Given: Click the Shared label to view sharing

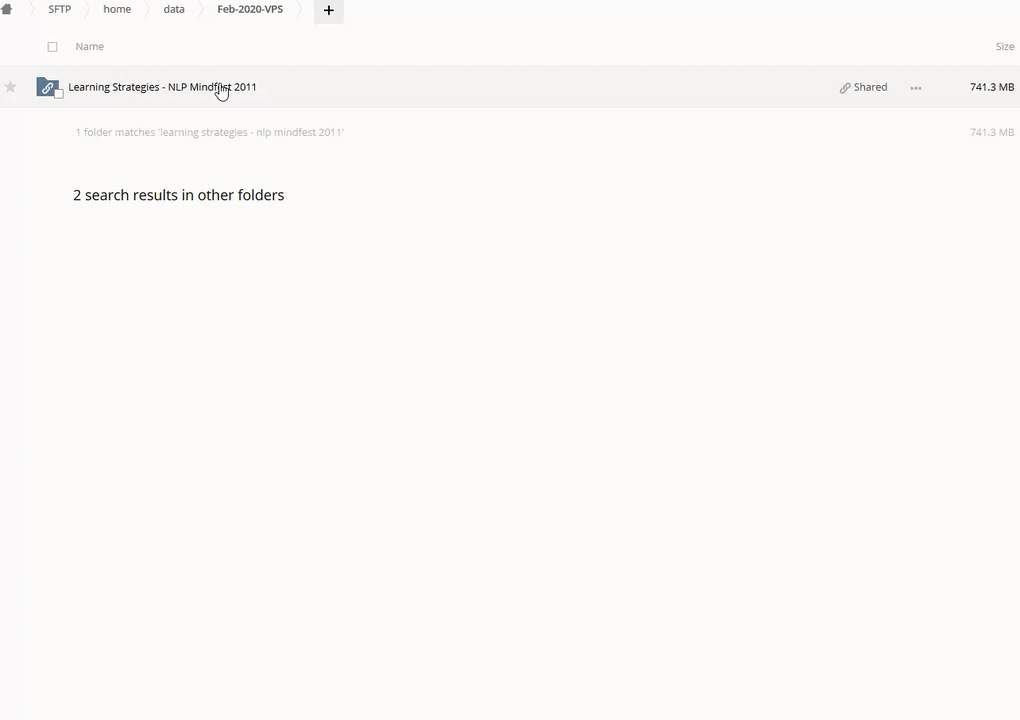Looking at the screenshot, I should [x=870, y=87].
